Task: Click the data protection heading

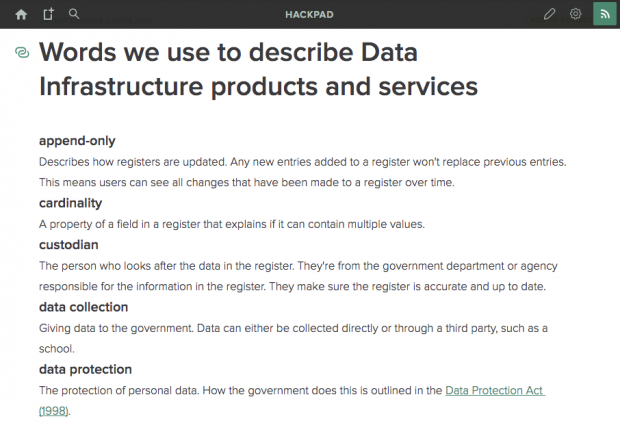Action: pyautogui.click(x=85, y=369)
